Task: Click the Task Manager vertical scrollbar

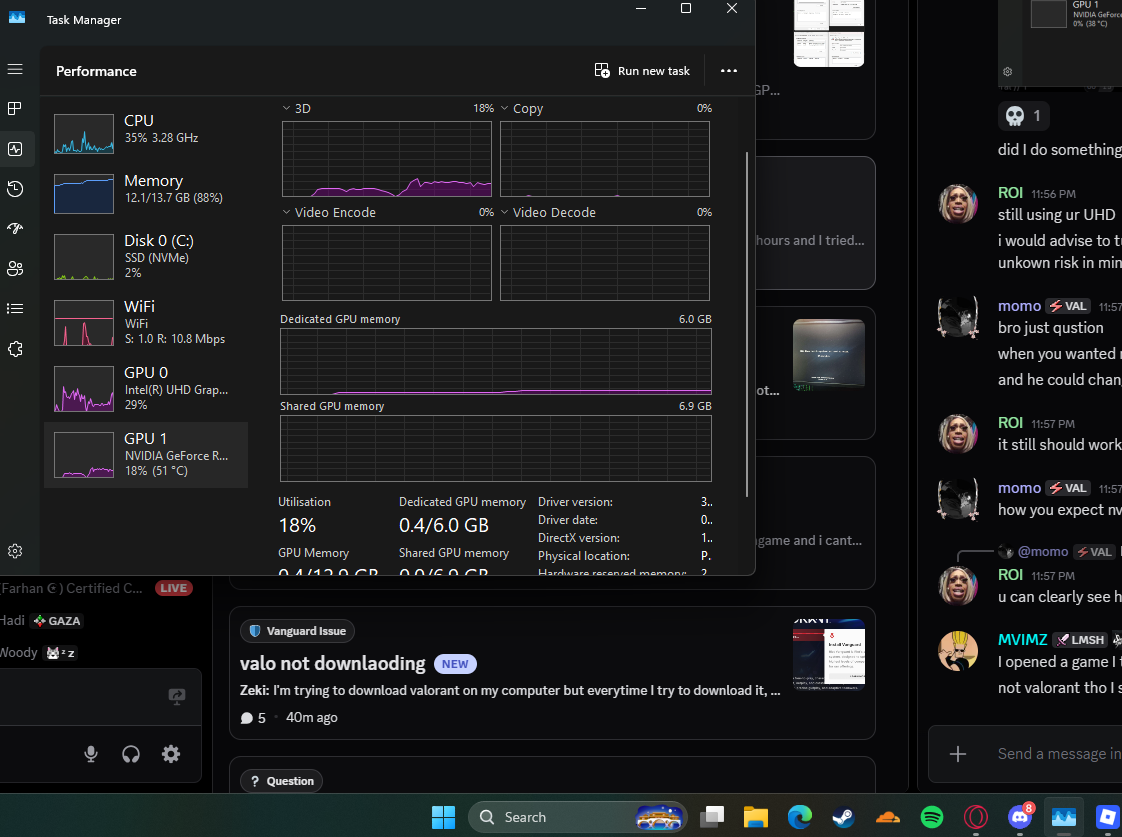Action: coord(747,323)
